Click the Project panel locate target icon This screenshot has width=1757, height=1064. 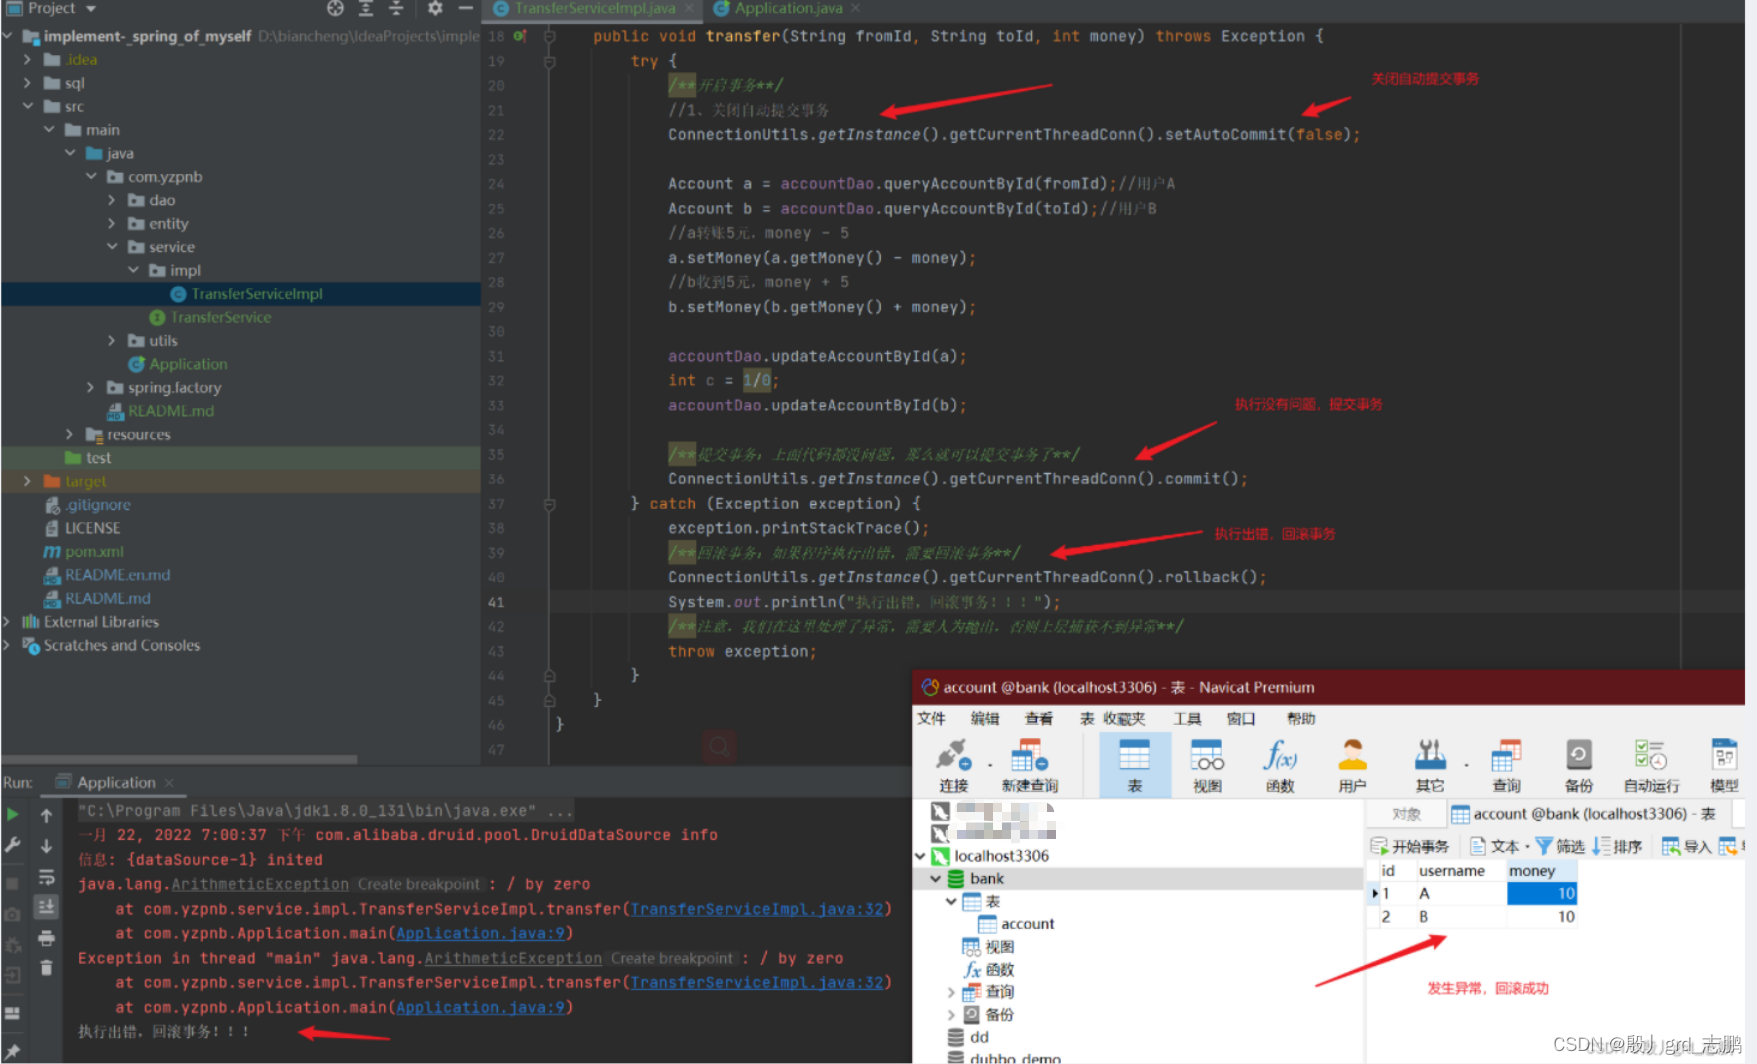pos(335,8)
